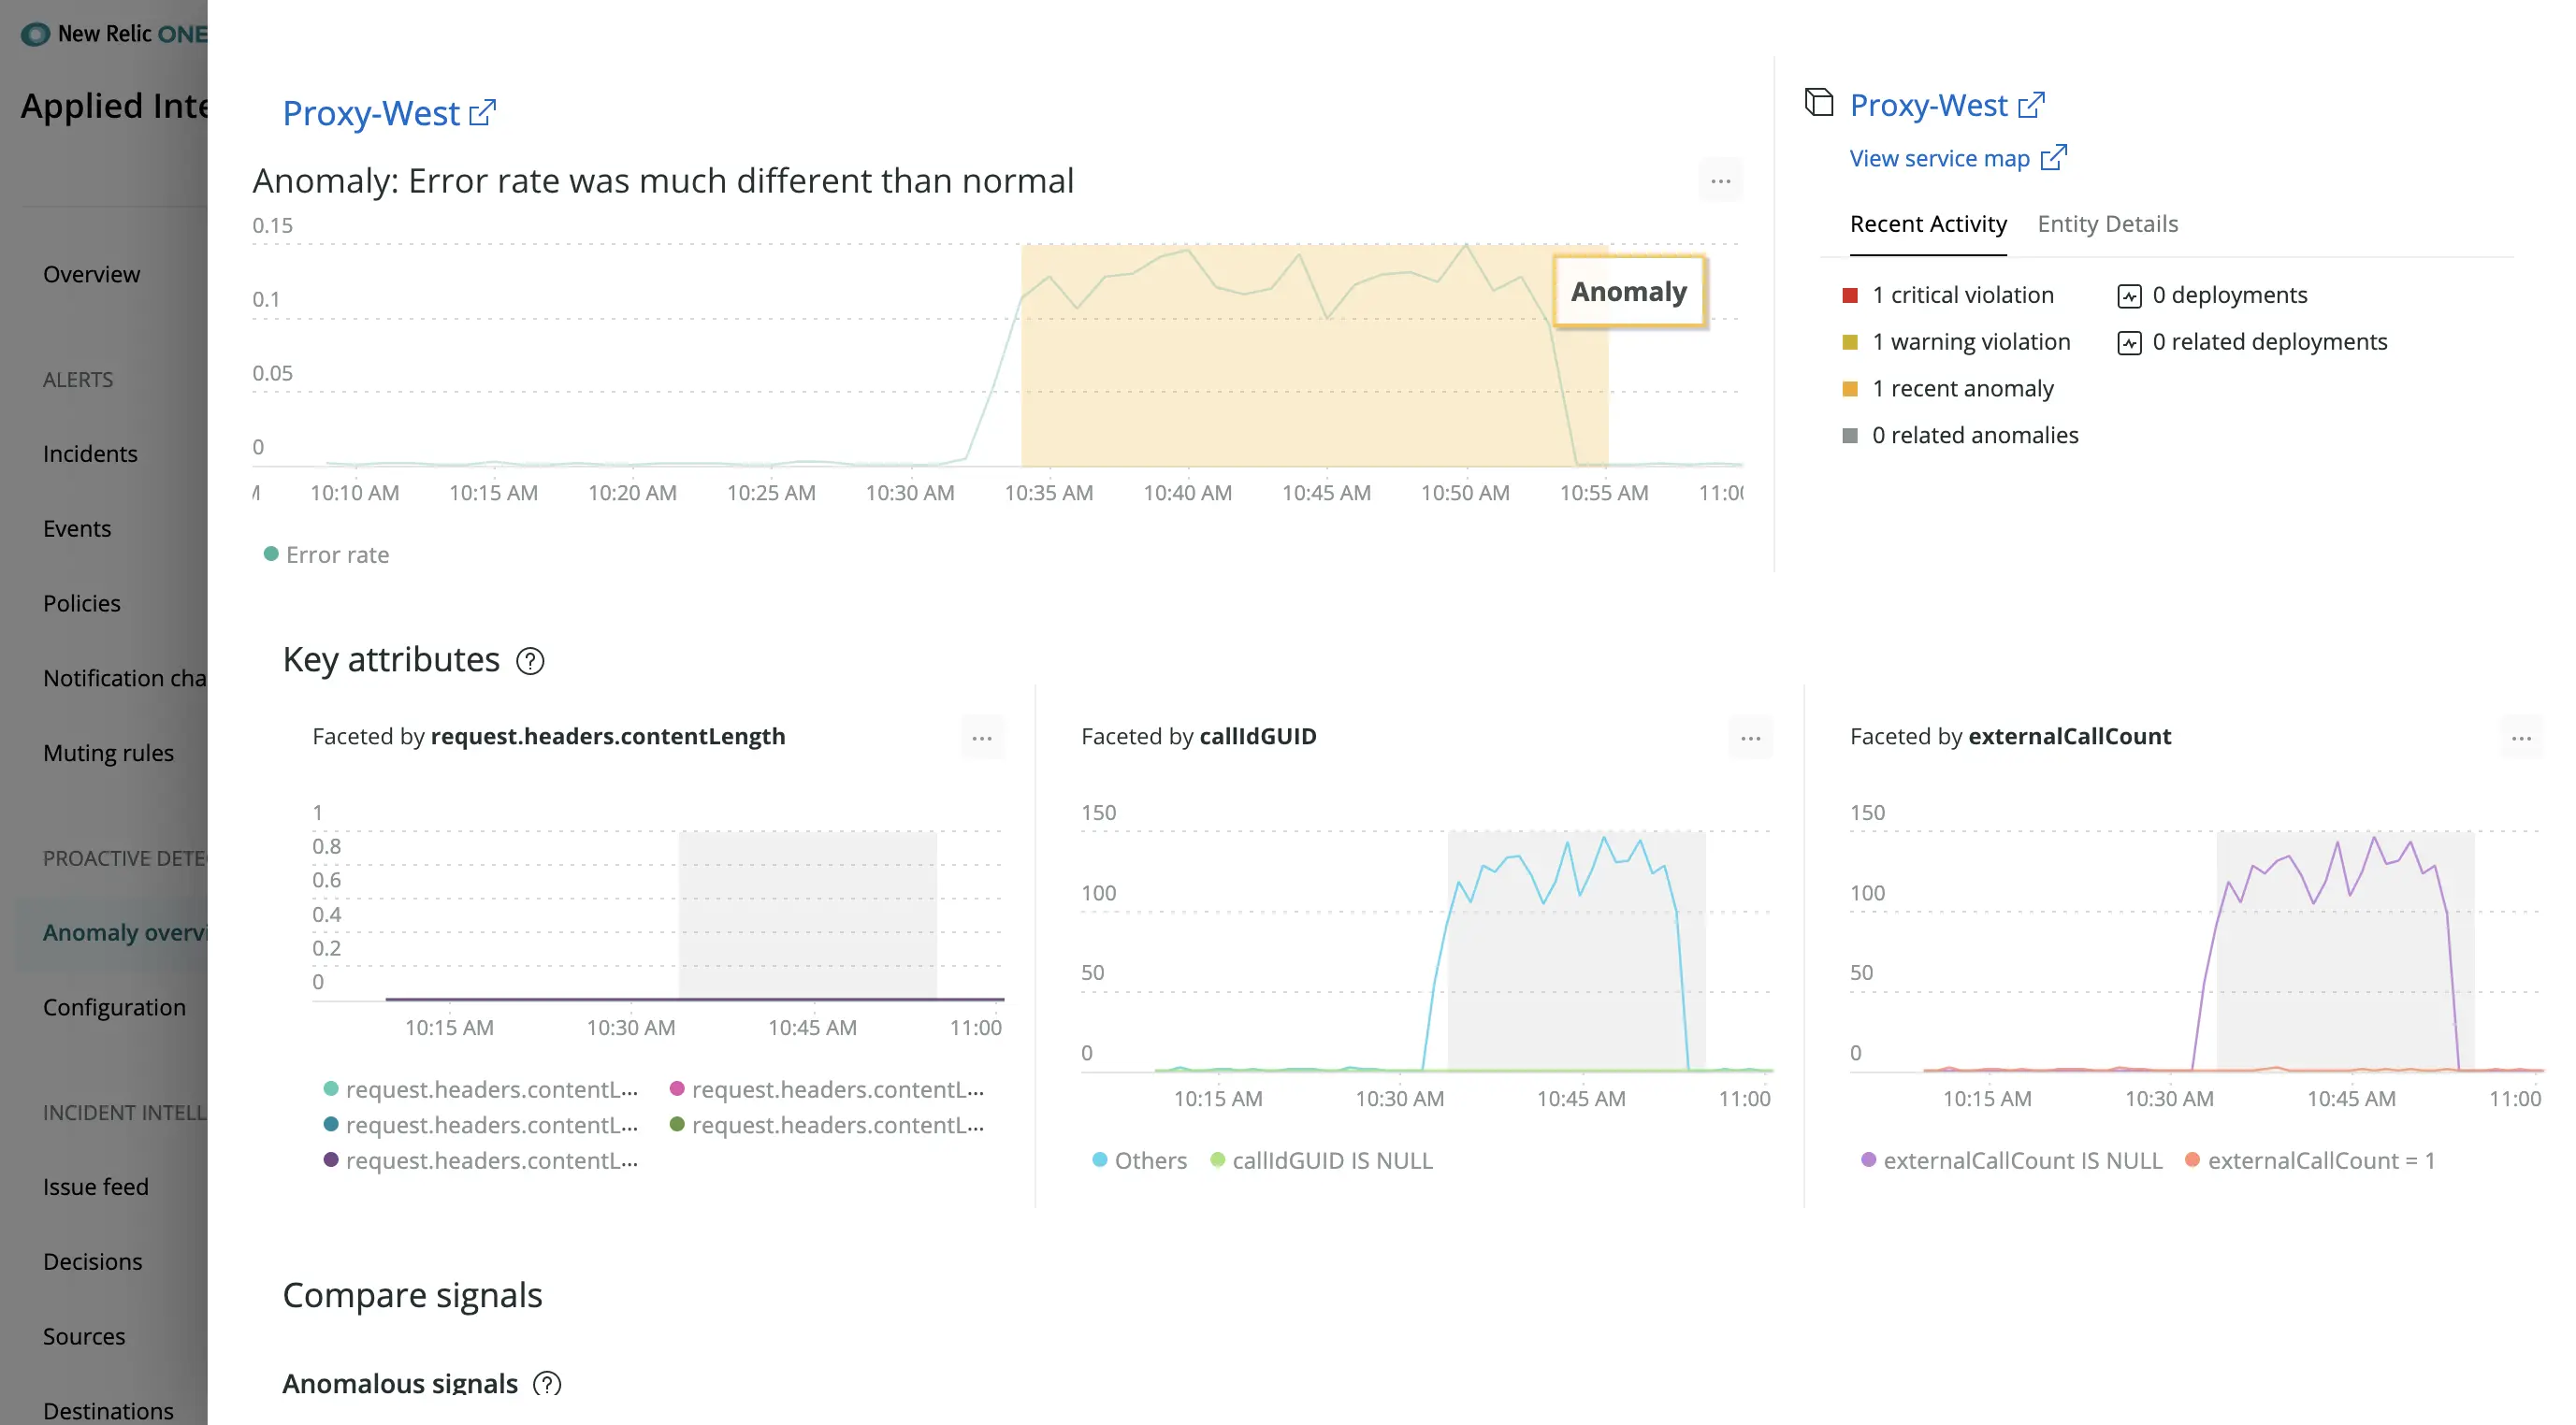Switch to the Entity Details tab
The image size is (2576, 1425).
click(x=2107, y=223)
